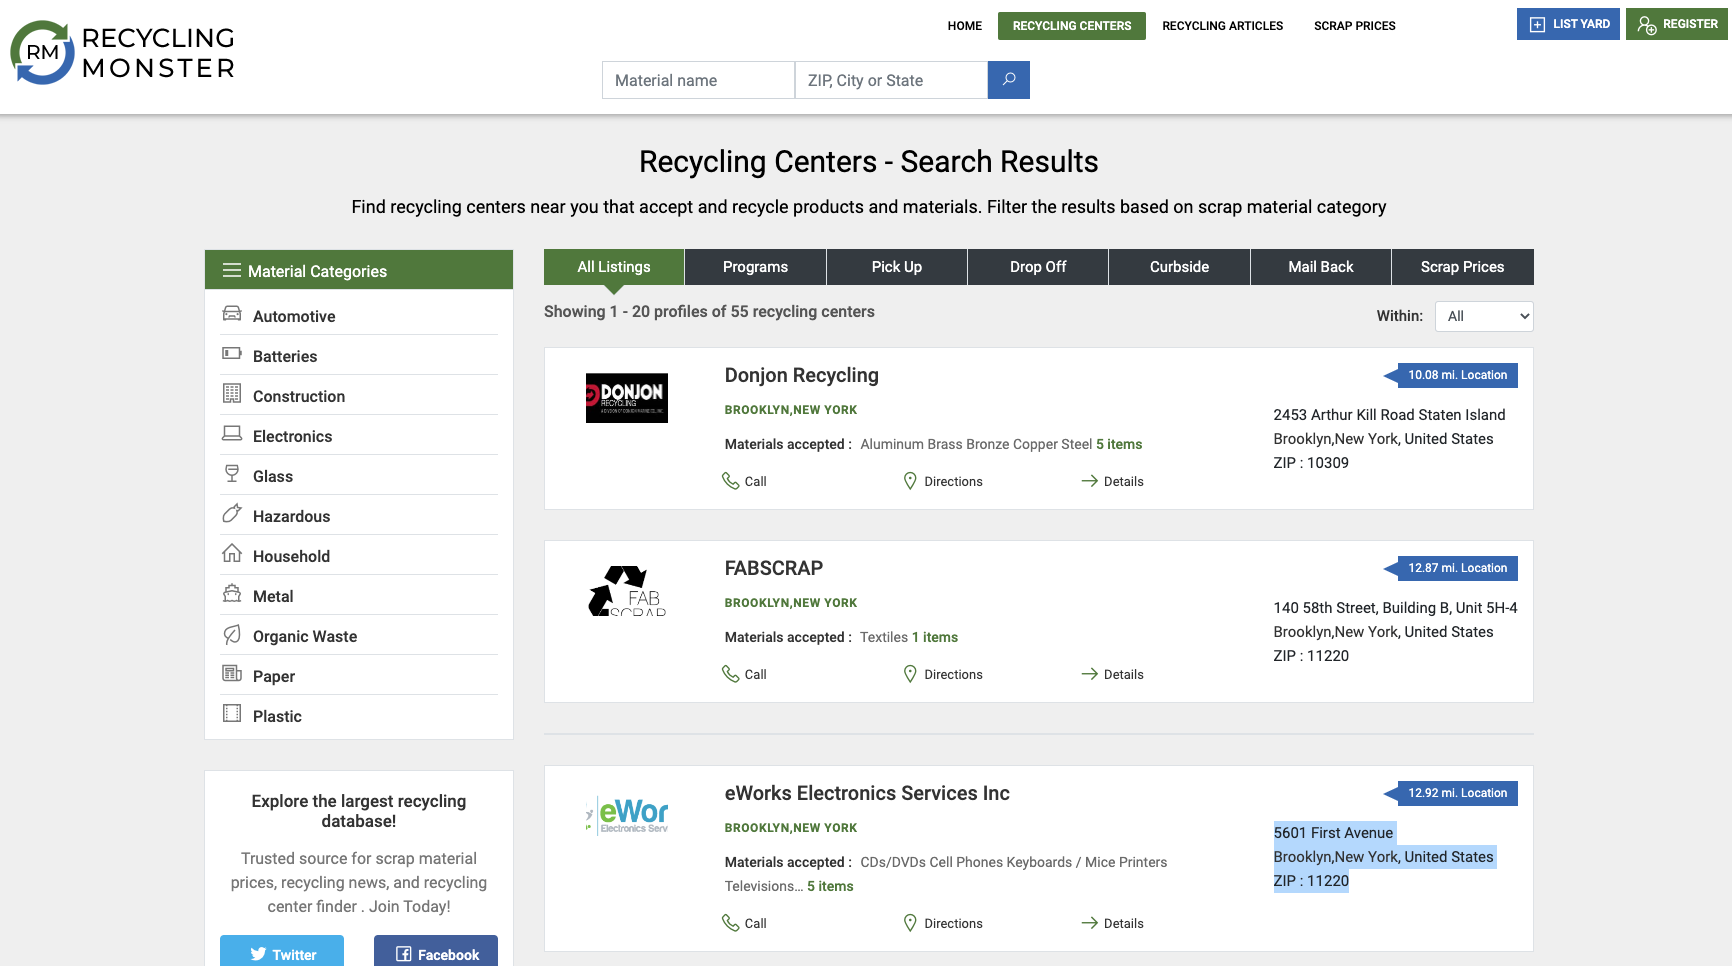The width and height of the screenshot is (1732, 966).
Task: Click phone icon for eWorks Electronics
Action: (731, 923)
